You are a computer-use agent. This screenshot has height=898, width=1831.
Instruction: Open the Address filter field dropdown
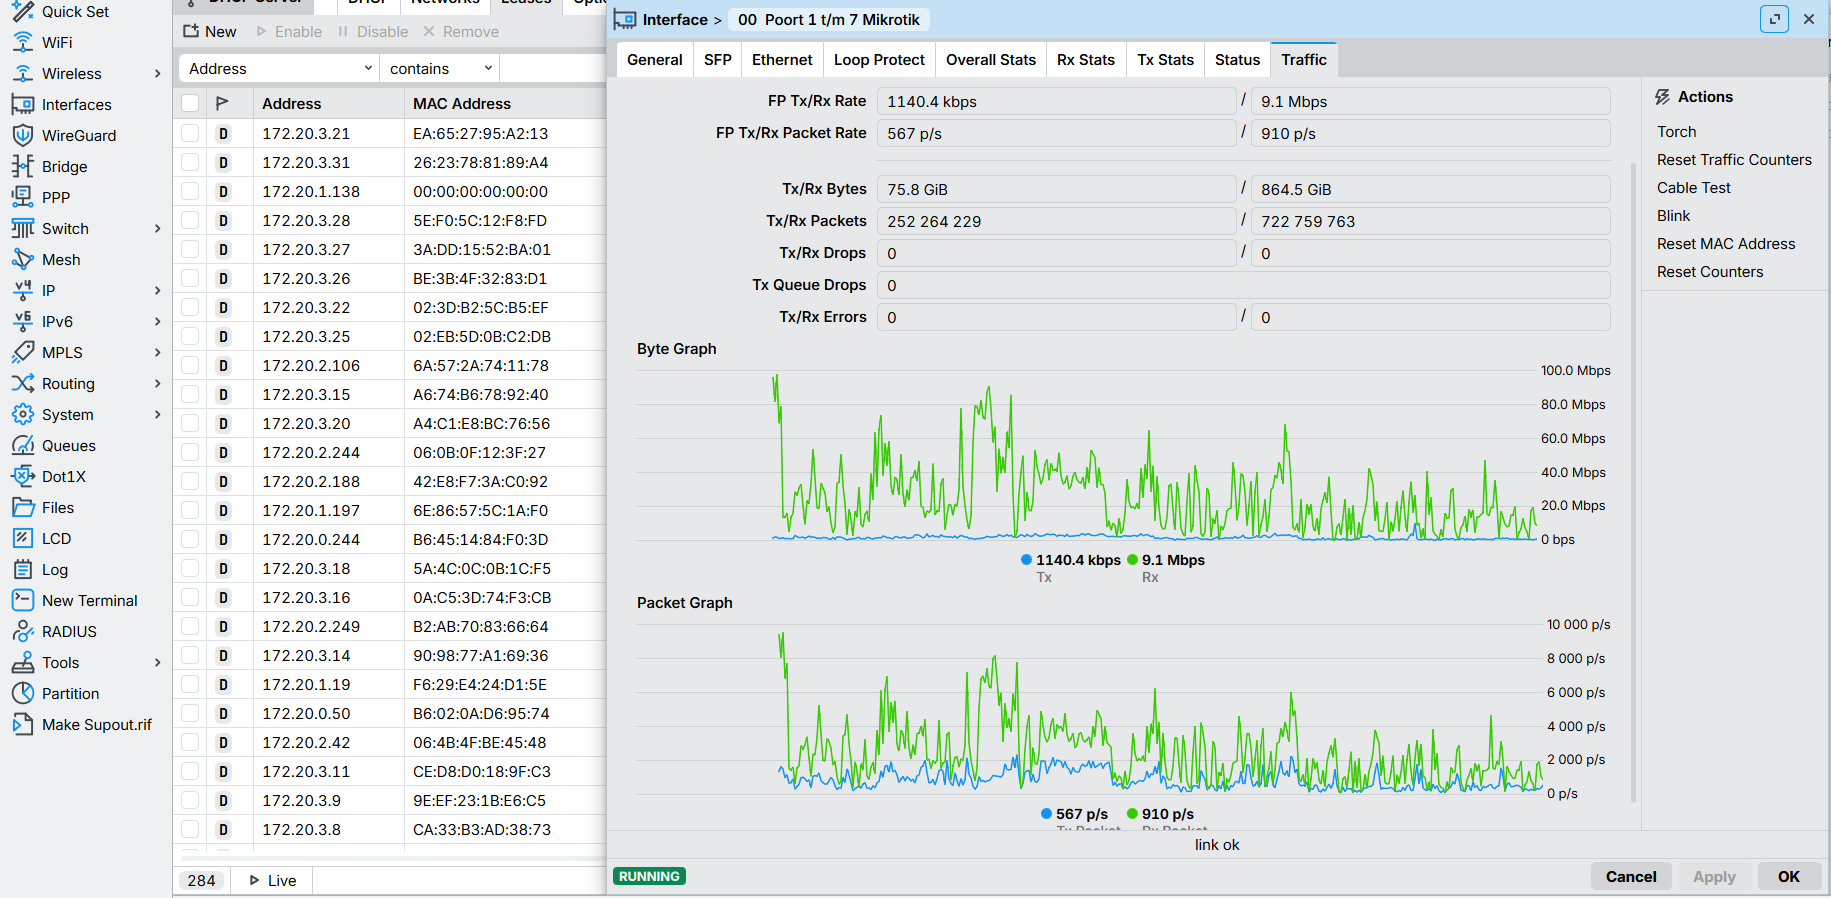279,68
